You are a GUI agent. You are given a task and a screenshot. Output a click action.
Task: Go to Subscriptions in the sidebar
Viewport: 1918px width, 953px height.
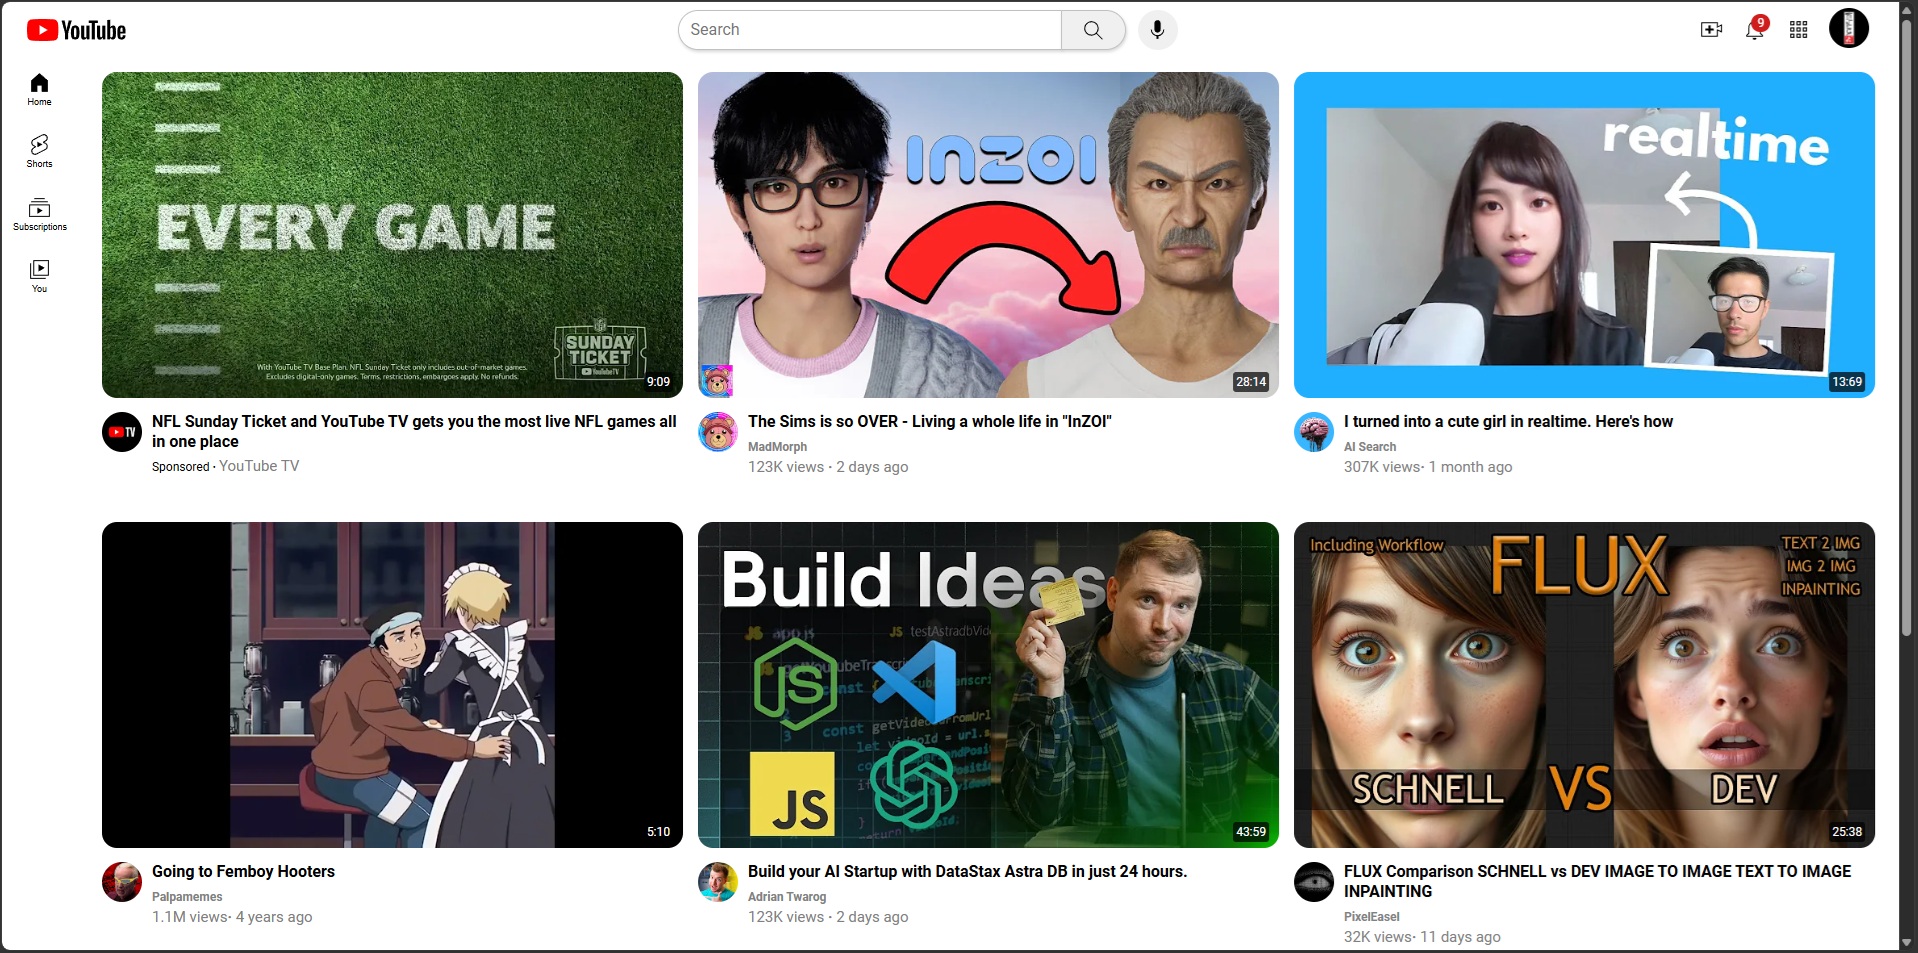point(39,214)
